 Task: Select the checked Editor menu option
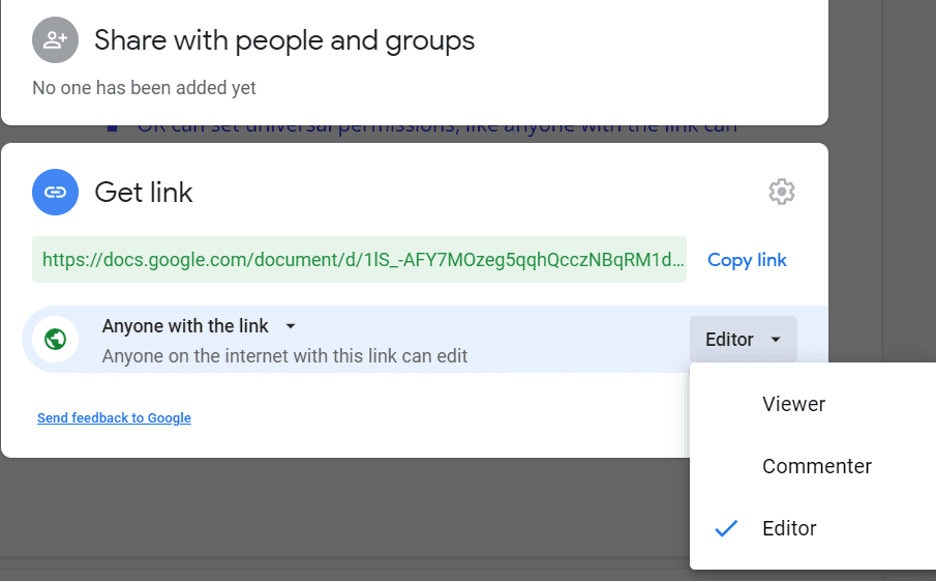pos(789,528)
